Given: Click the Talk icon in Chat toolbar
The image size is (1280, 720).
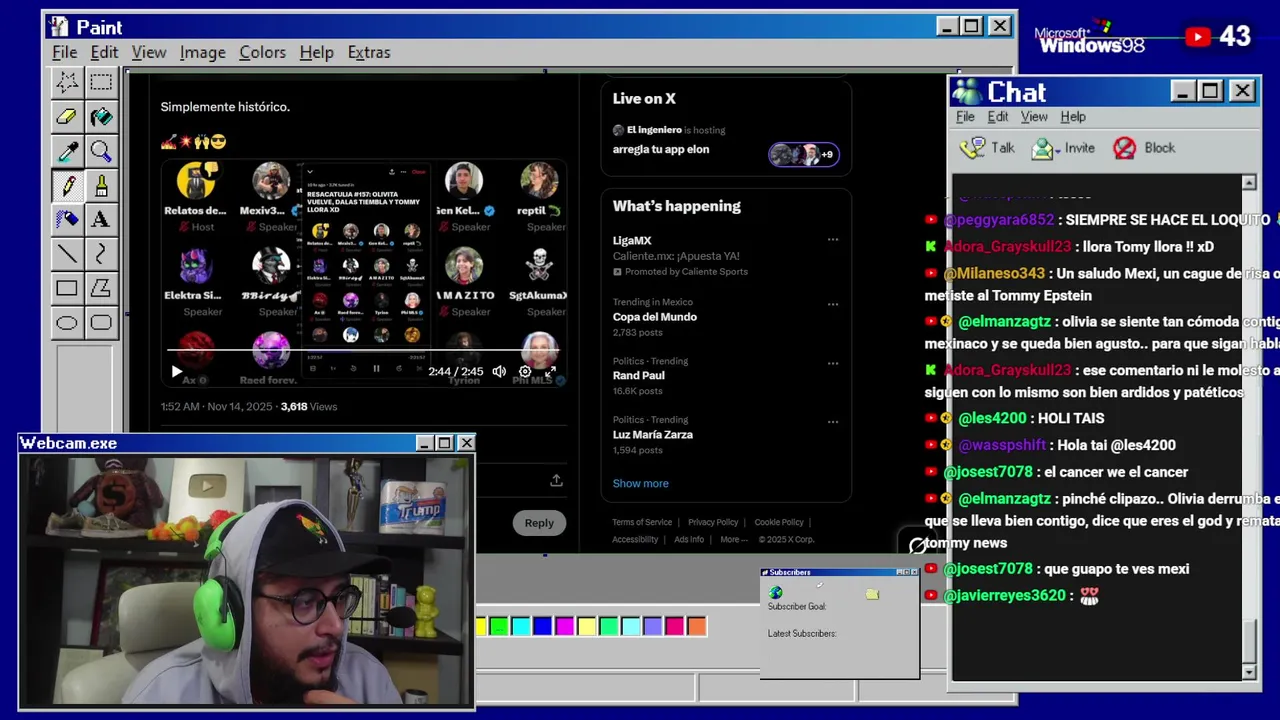Looking at the screenshot, I should [x=972, y=148].
